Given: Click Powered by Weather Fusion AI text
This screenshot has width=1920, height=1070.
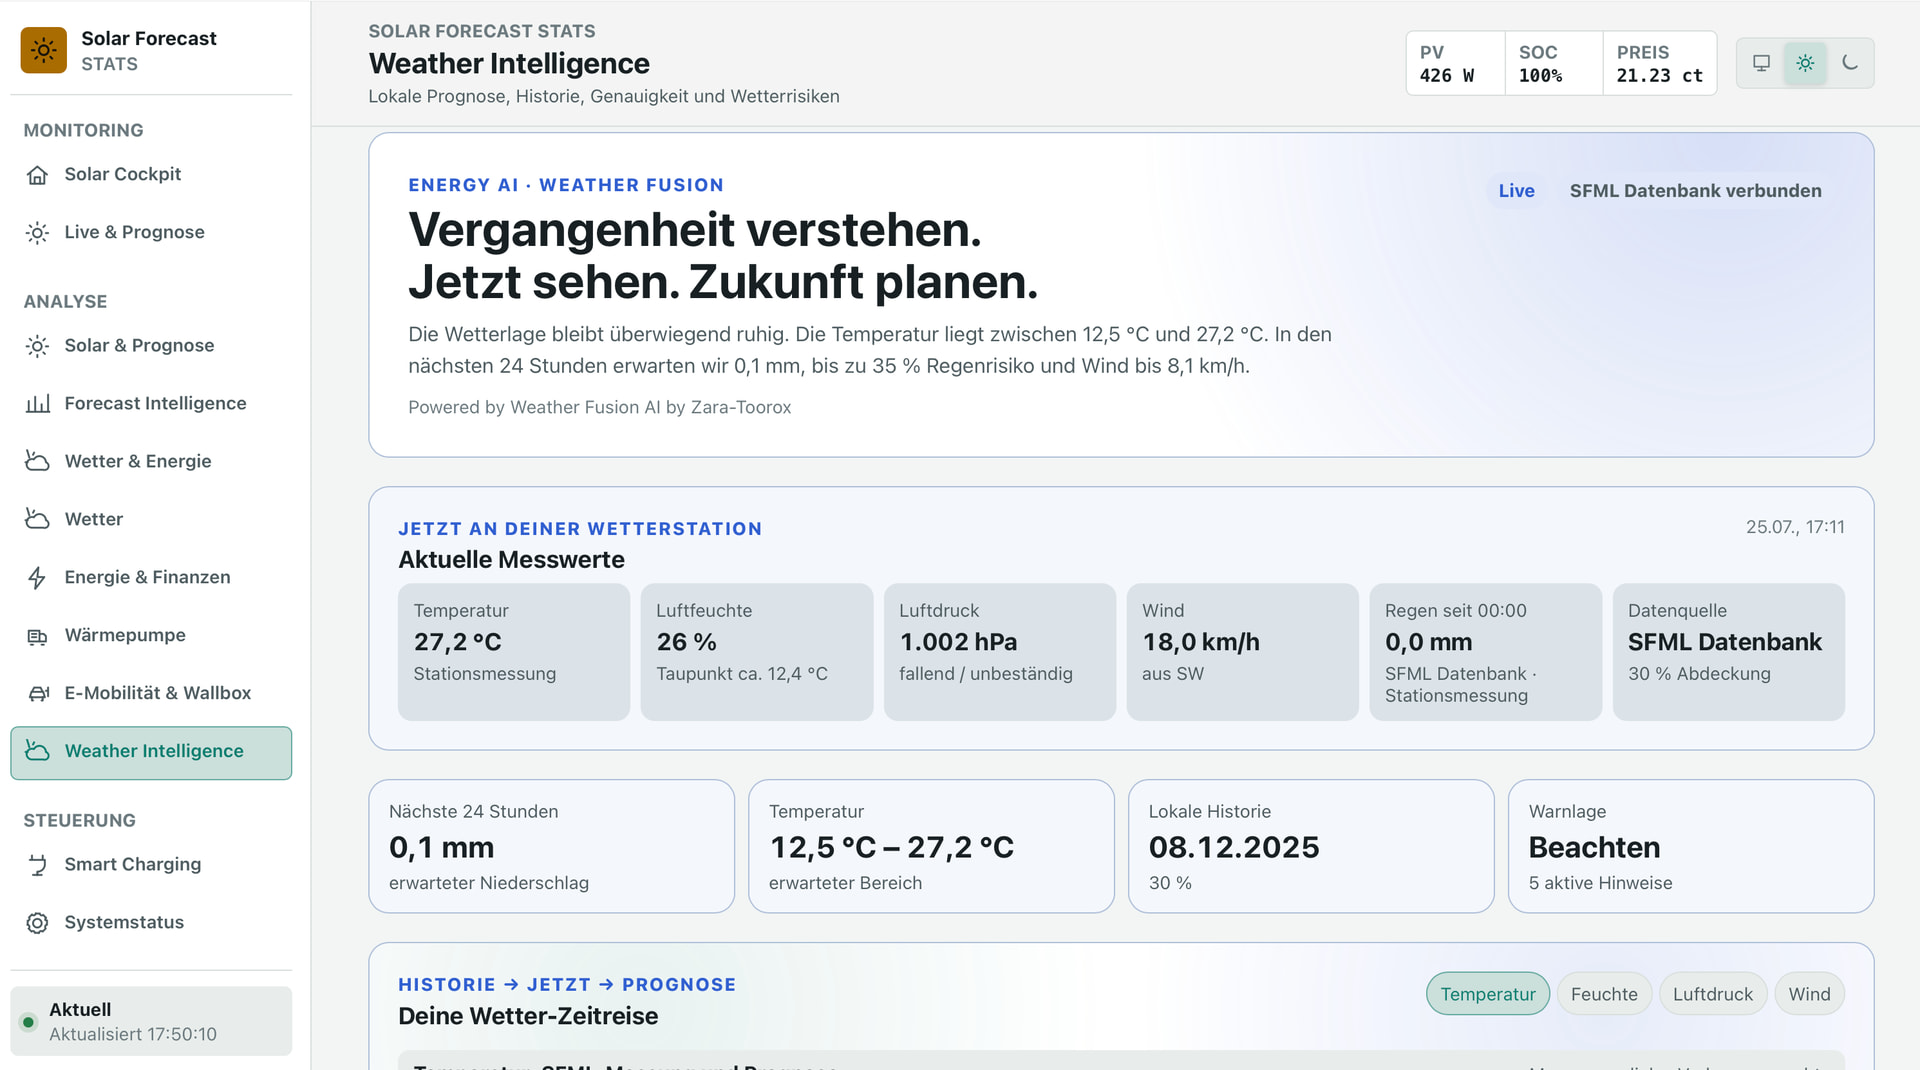Looking at the screenshot, I should pyautogui.click(x=600, y=407).
